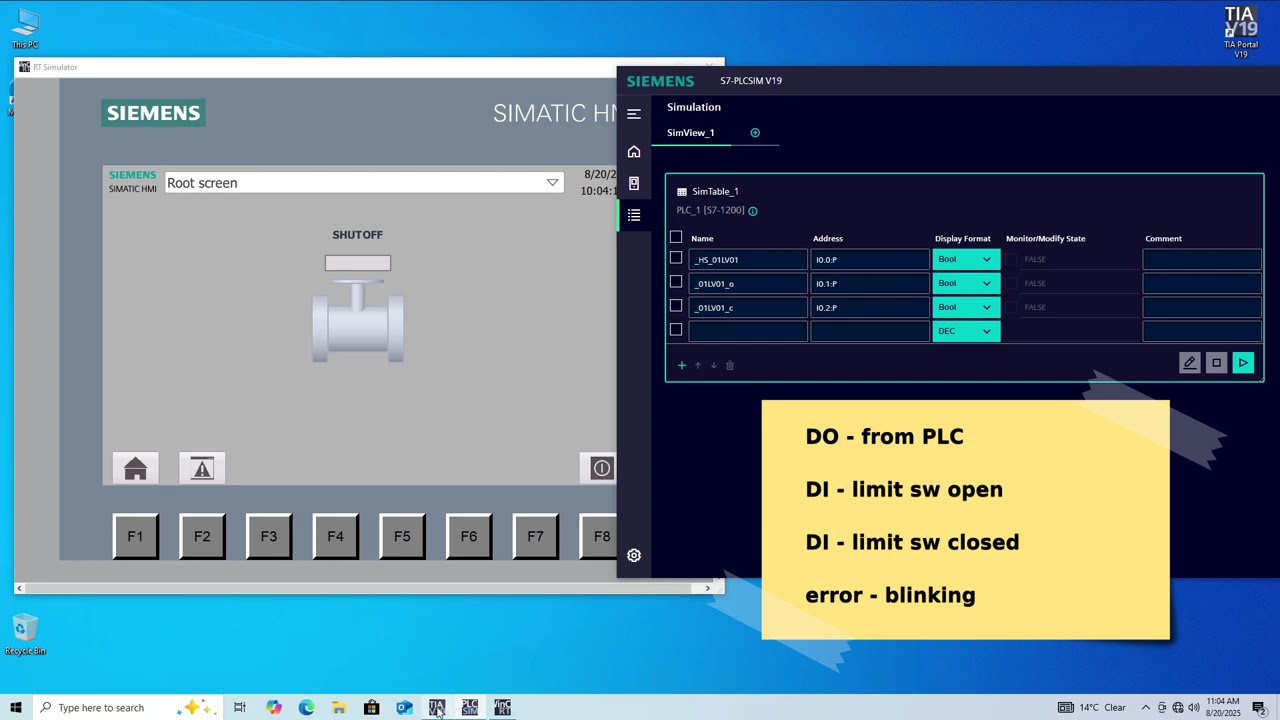Add a new SimView tab

[755, 133]
